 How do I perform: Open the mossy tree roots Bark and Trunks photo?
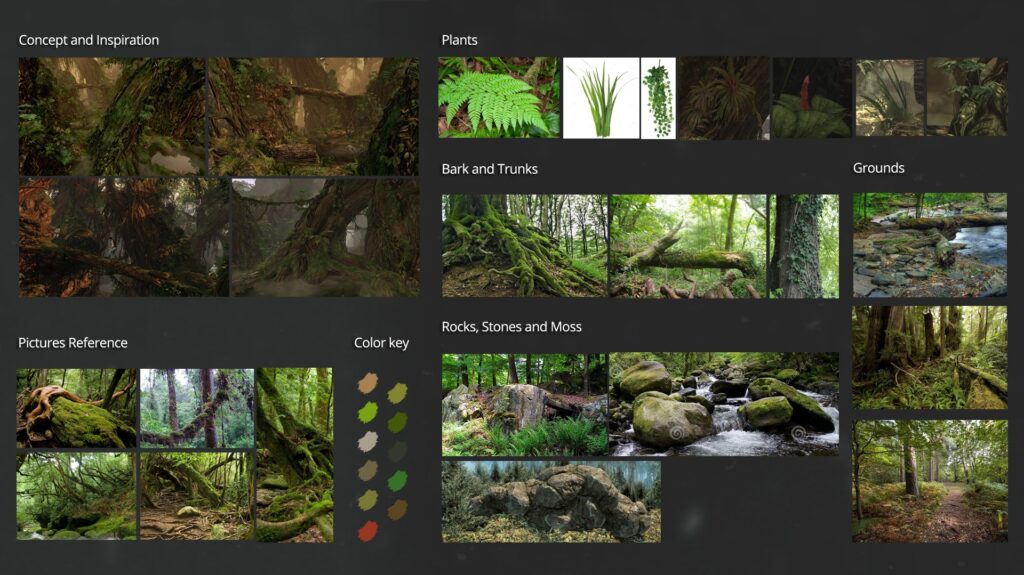(524, 246)
